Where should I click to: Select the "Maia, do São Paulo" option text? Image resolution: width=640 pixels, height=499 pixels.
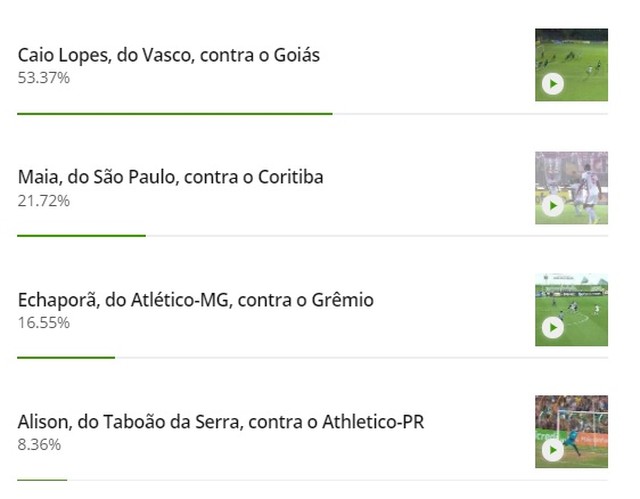170,177
